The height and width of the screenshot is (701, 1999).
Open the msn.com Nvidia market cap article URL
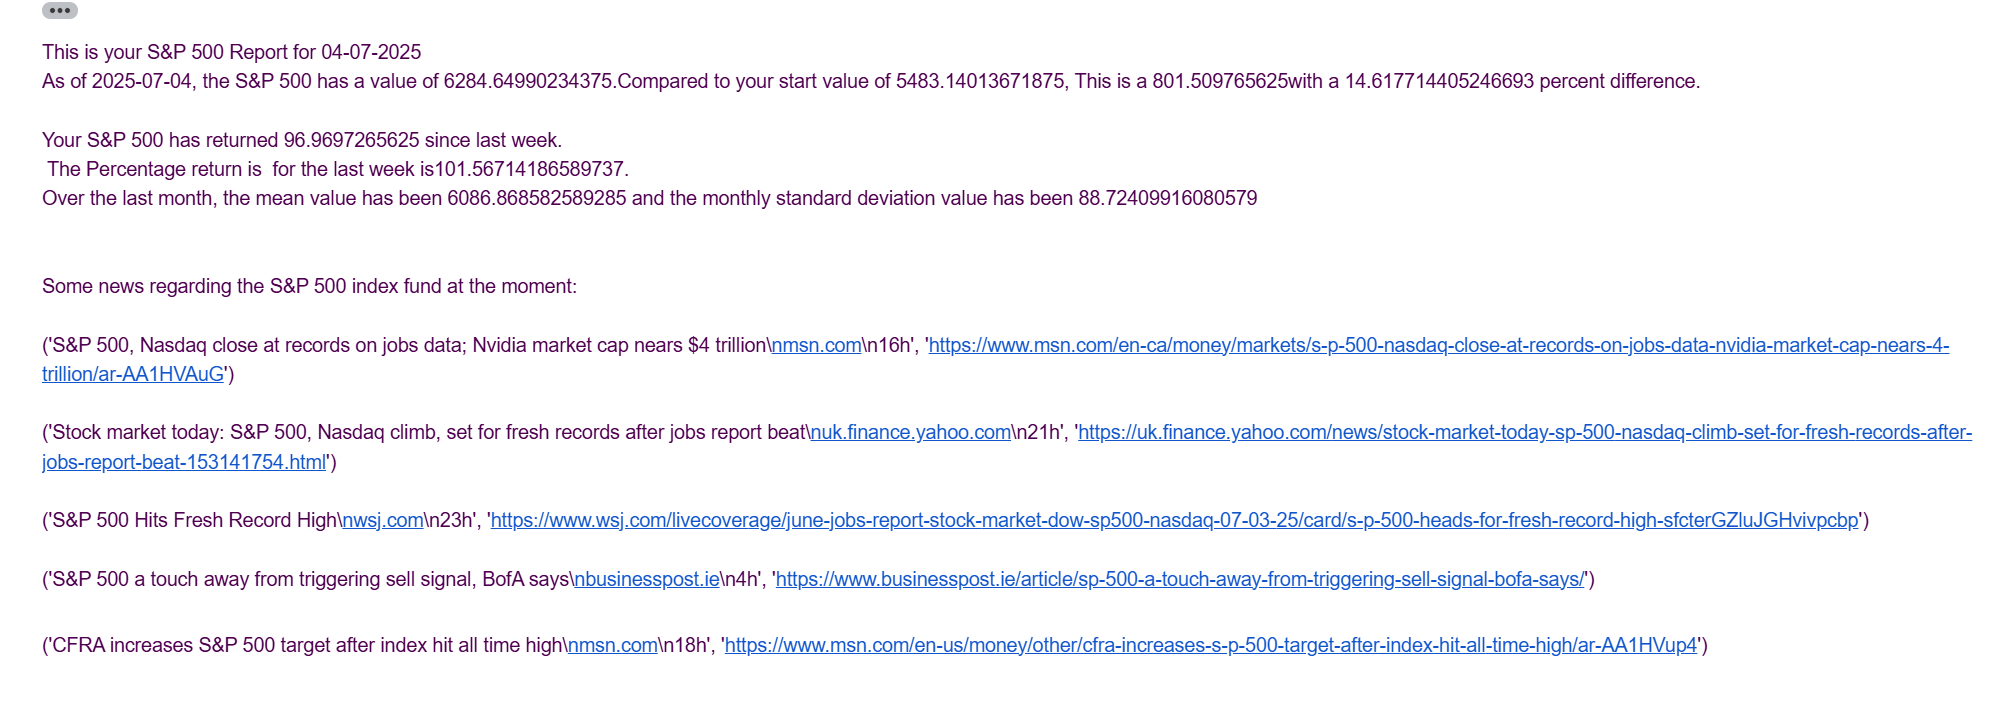pos(1439,345)
